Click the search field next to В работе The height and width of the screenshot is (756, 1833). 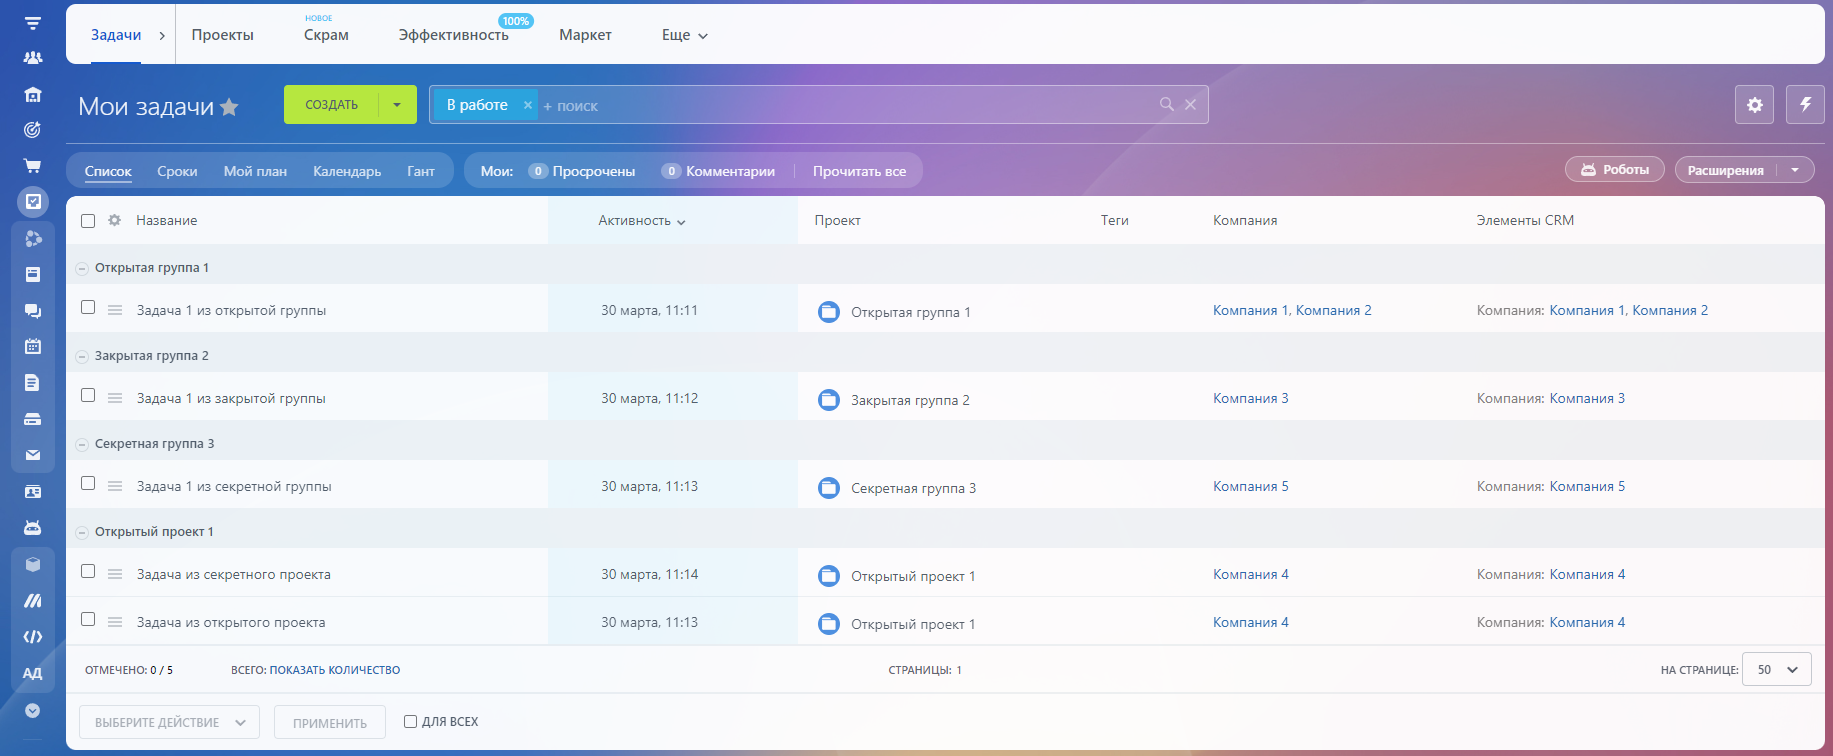pos(840,106)
